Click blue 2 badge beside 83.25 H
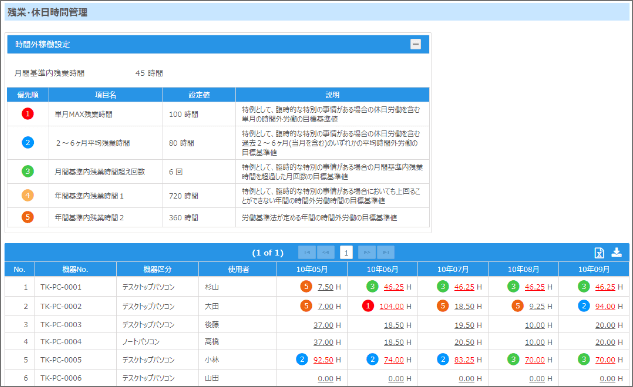The width and height of the screenshot is (633, 387). pos(443,359)
